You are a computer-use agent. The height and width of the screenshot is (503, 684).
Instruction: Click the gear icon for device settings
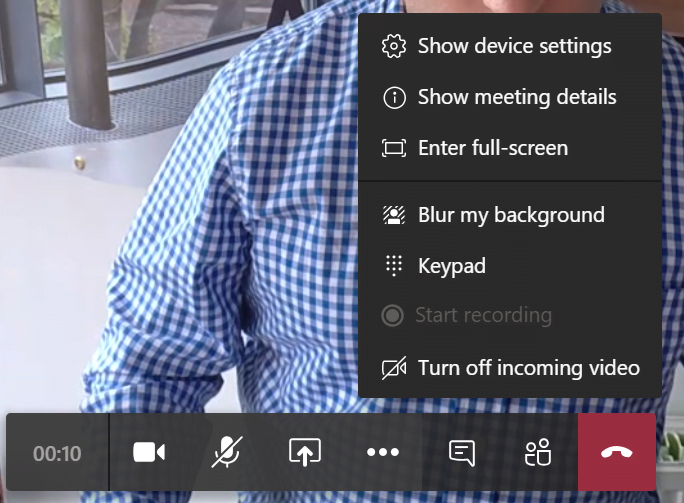click(394, 46)
